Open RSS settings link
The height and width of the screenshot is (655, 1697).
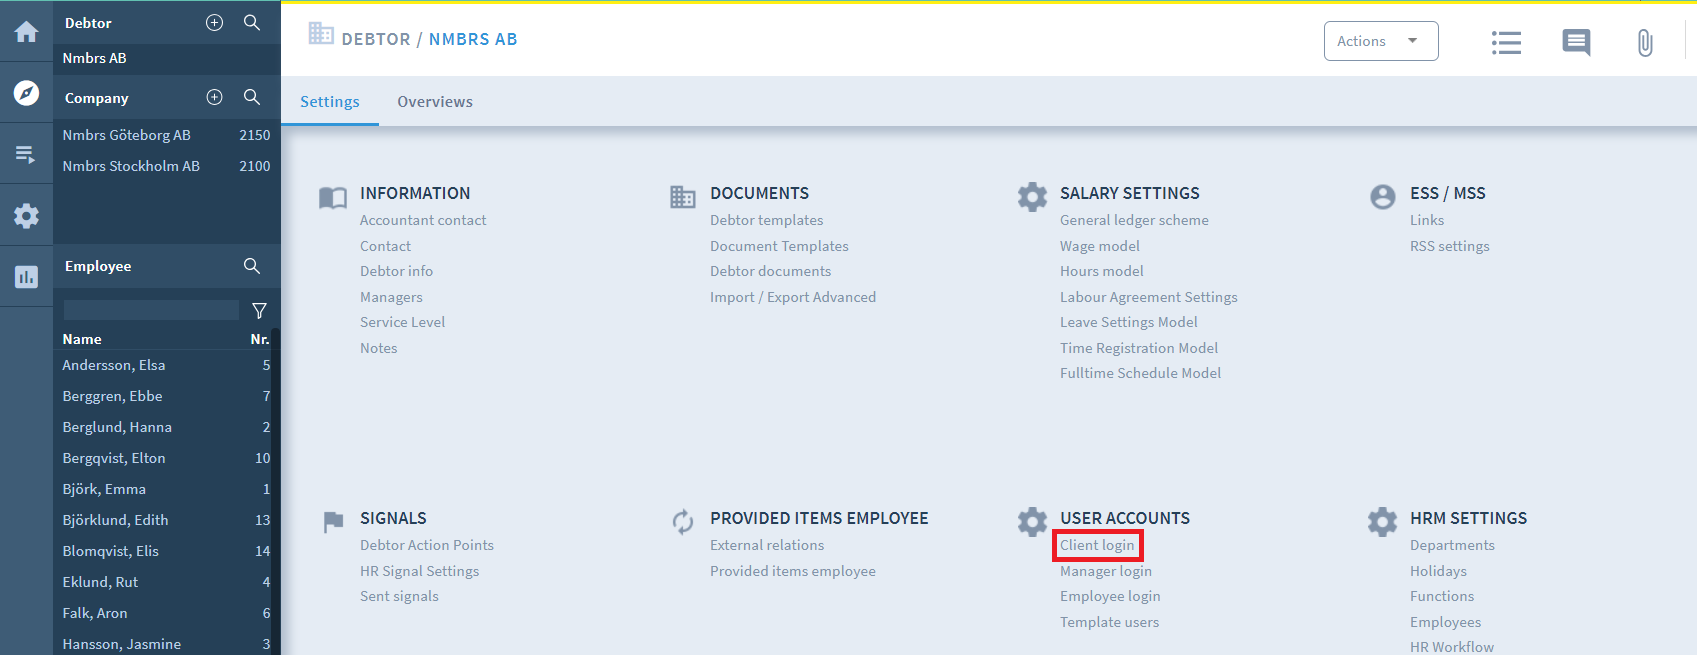coord(1450,246)
